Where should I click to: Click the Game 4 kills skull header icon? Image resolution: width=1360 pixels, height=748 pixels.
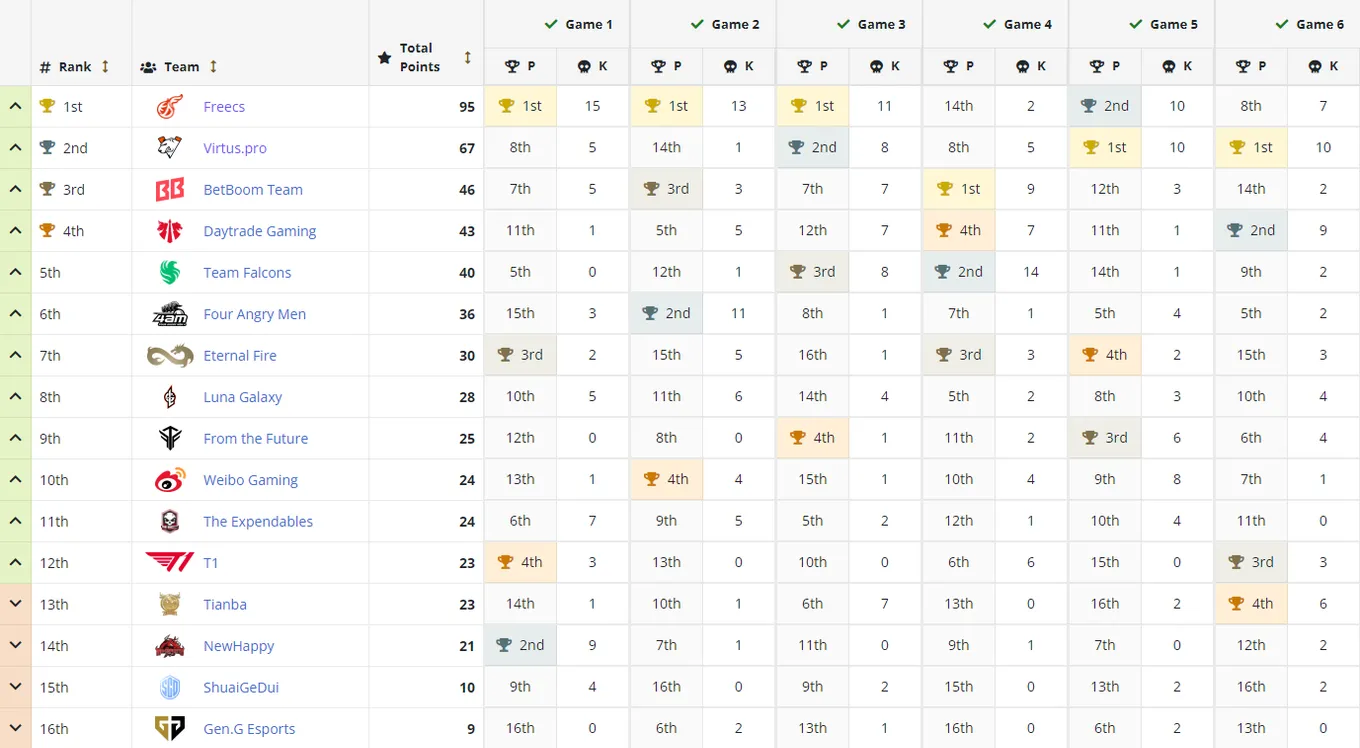[1023, 66]
